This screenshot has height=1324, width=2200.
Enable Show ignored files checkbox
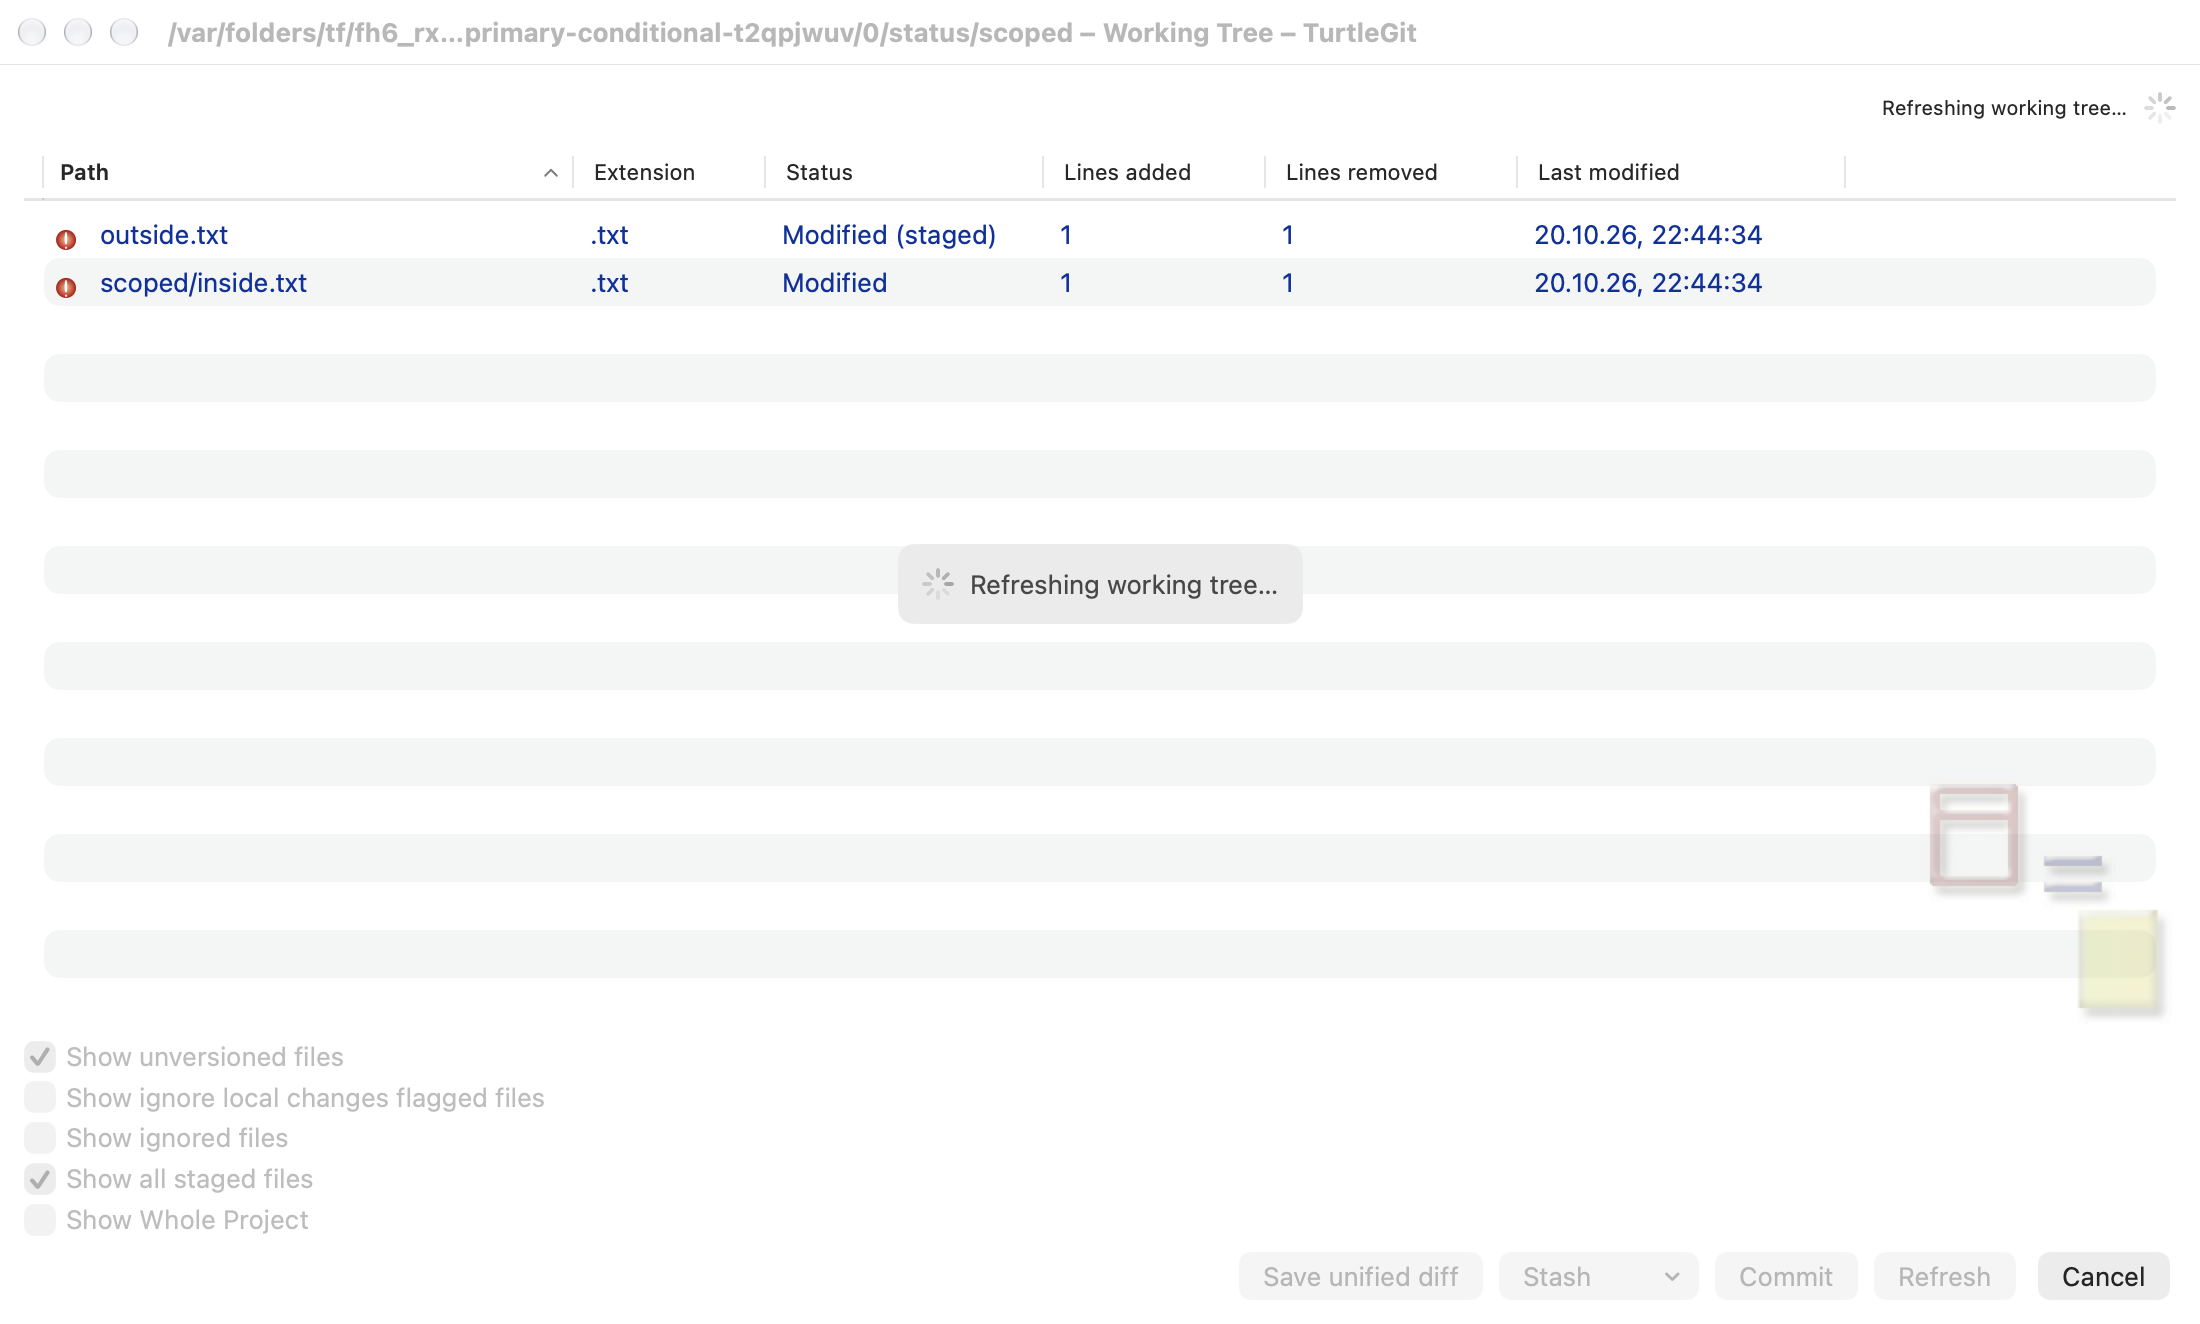pos(40,1138)
